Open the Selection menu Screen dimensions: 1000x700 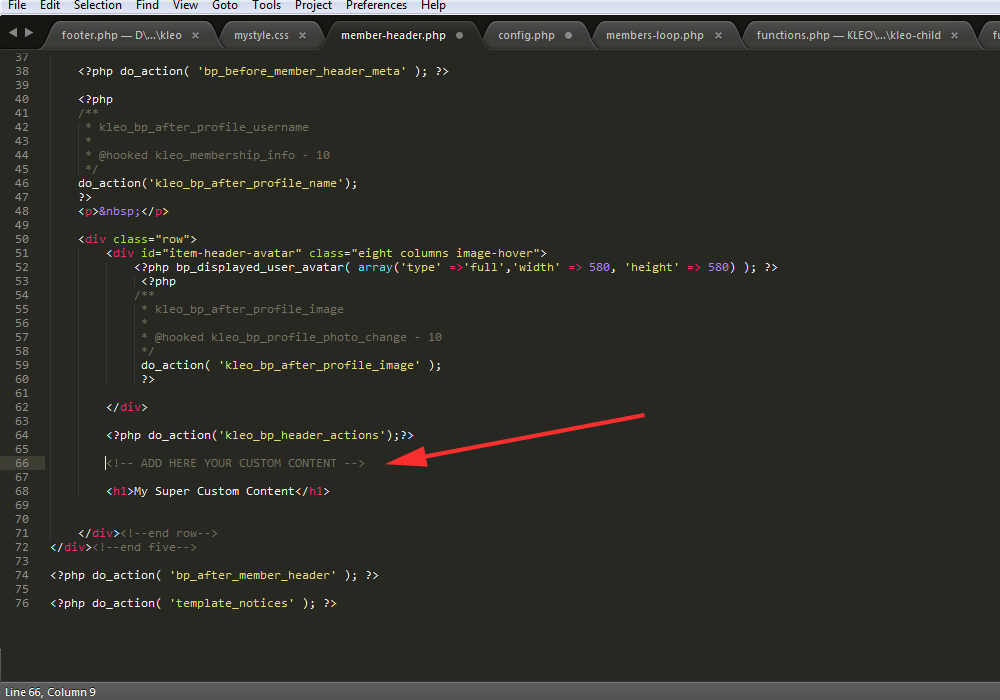(x=98, y=5)
